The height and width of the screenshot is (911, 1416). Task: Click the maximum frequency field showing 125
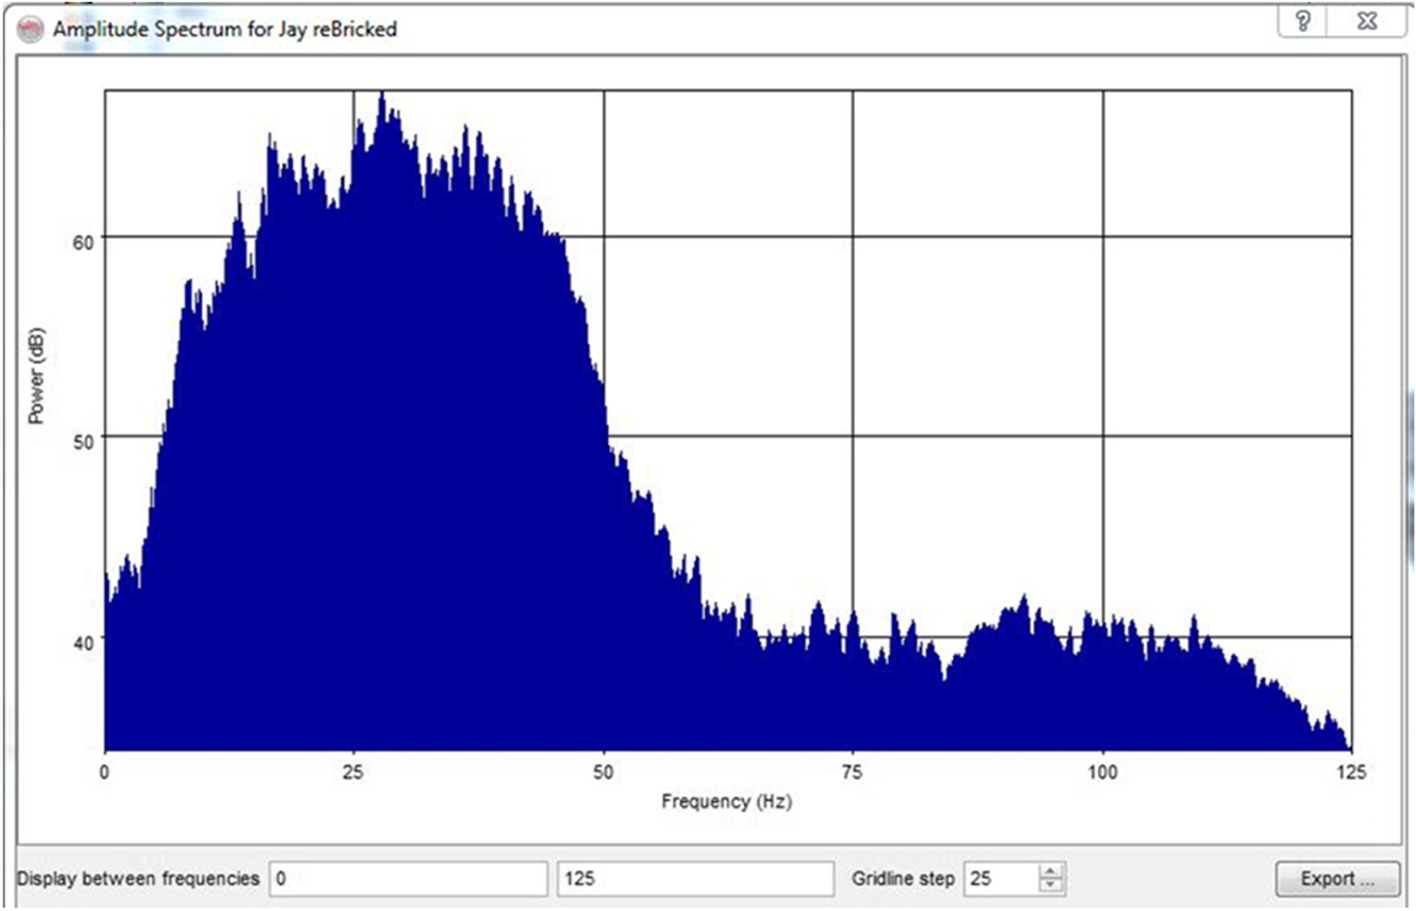click(x=695, y=879)
